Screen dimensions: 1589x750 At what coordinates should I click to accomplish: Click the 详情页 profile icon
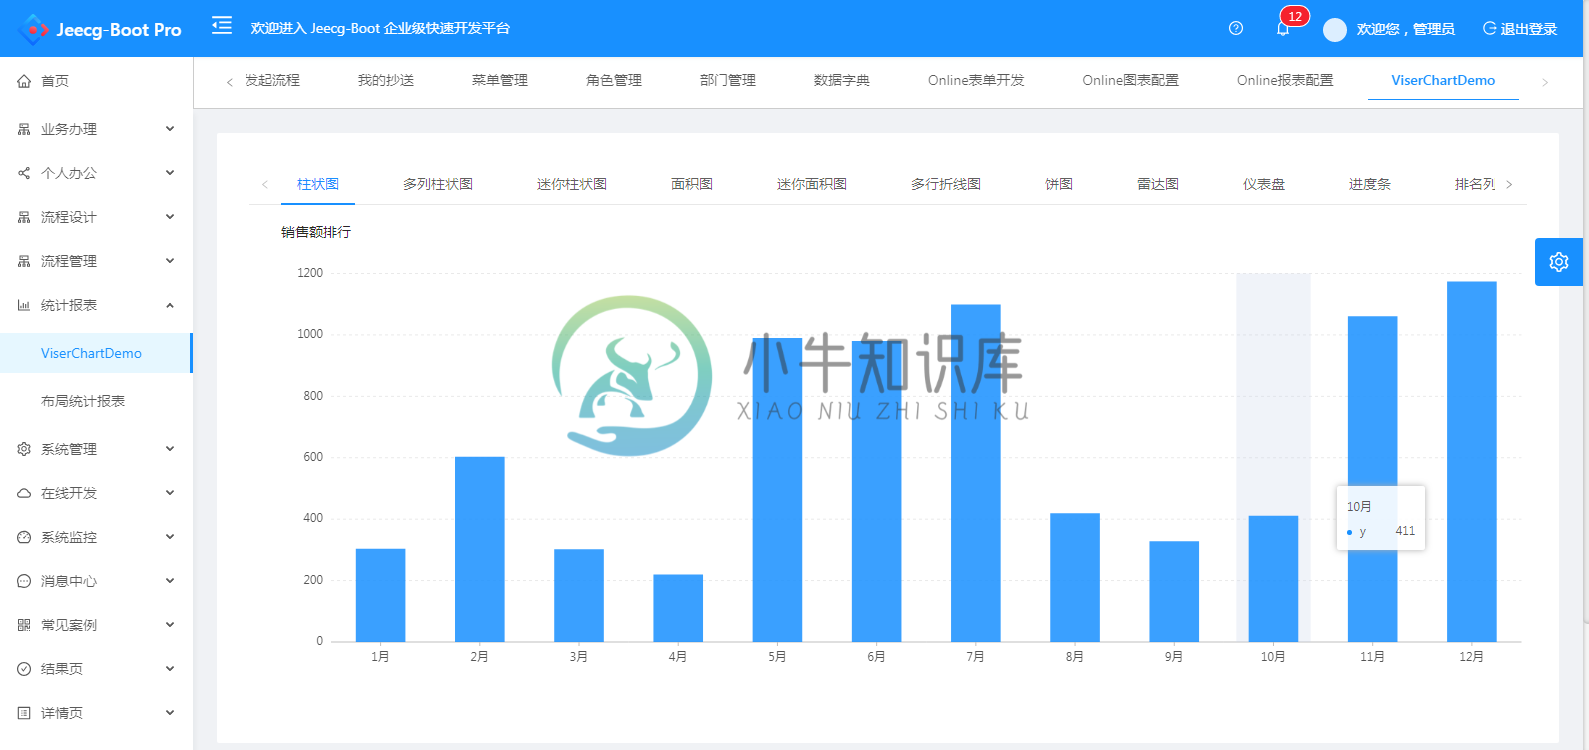pos(24,713)
